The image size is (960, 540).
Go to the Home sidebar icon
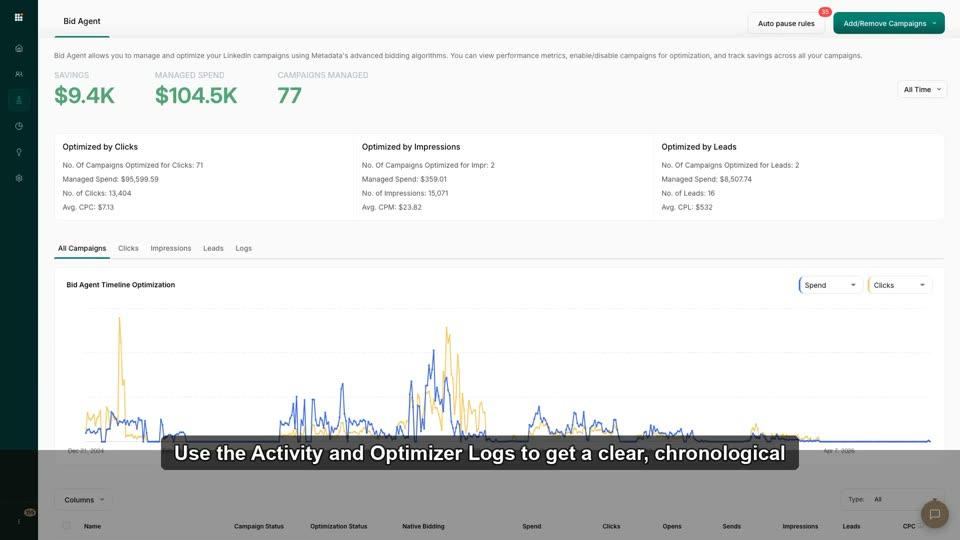coord(19,48)
